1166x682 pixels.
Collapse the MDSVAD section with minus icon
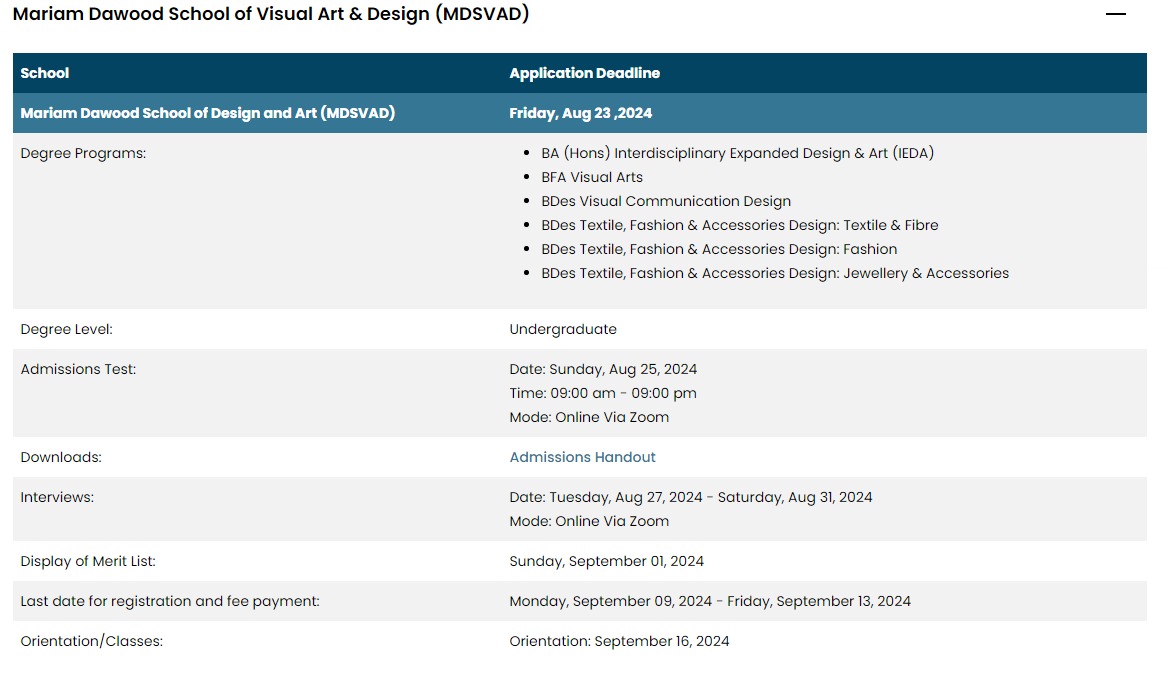coord(1115,14)
